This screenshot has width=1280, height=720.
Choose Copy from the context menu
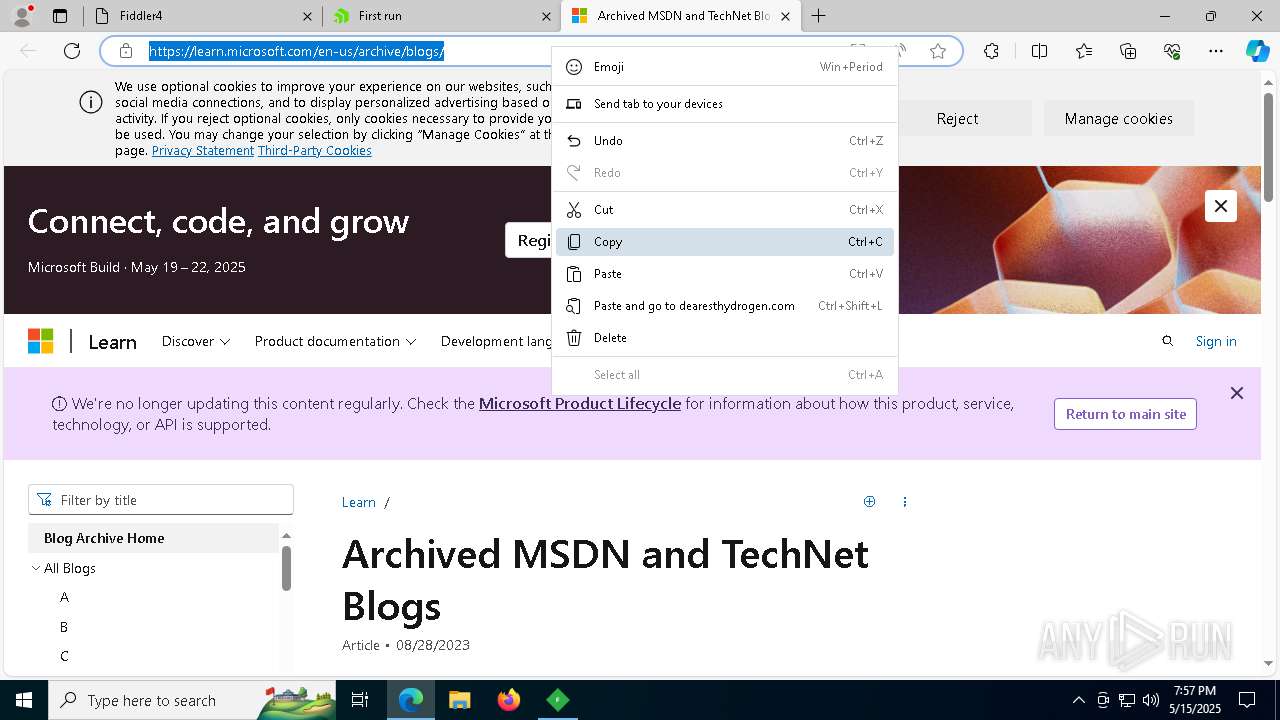(x=725, y=242)
